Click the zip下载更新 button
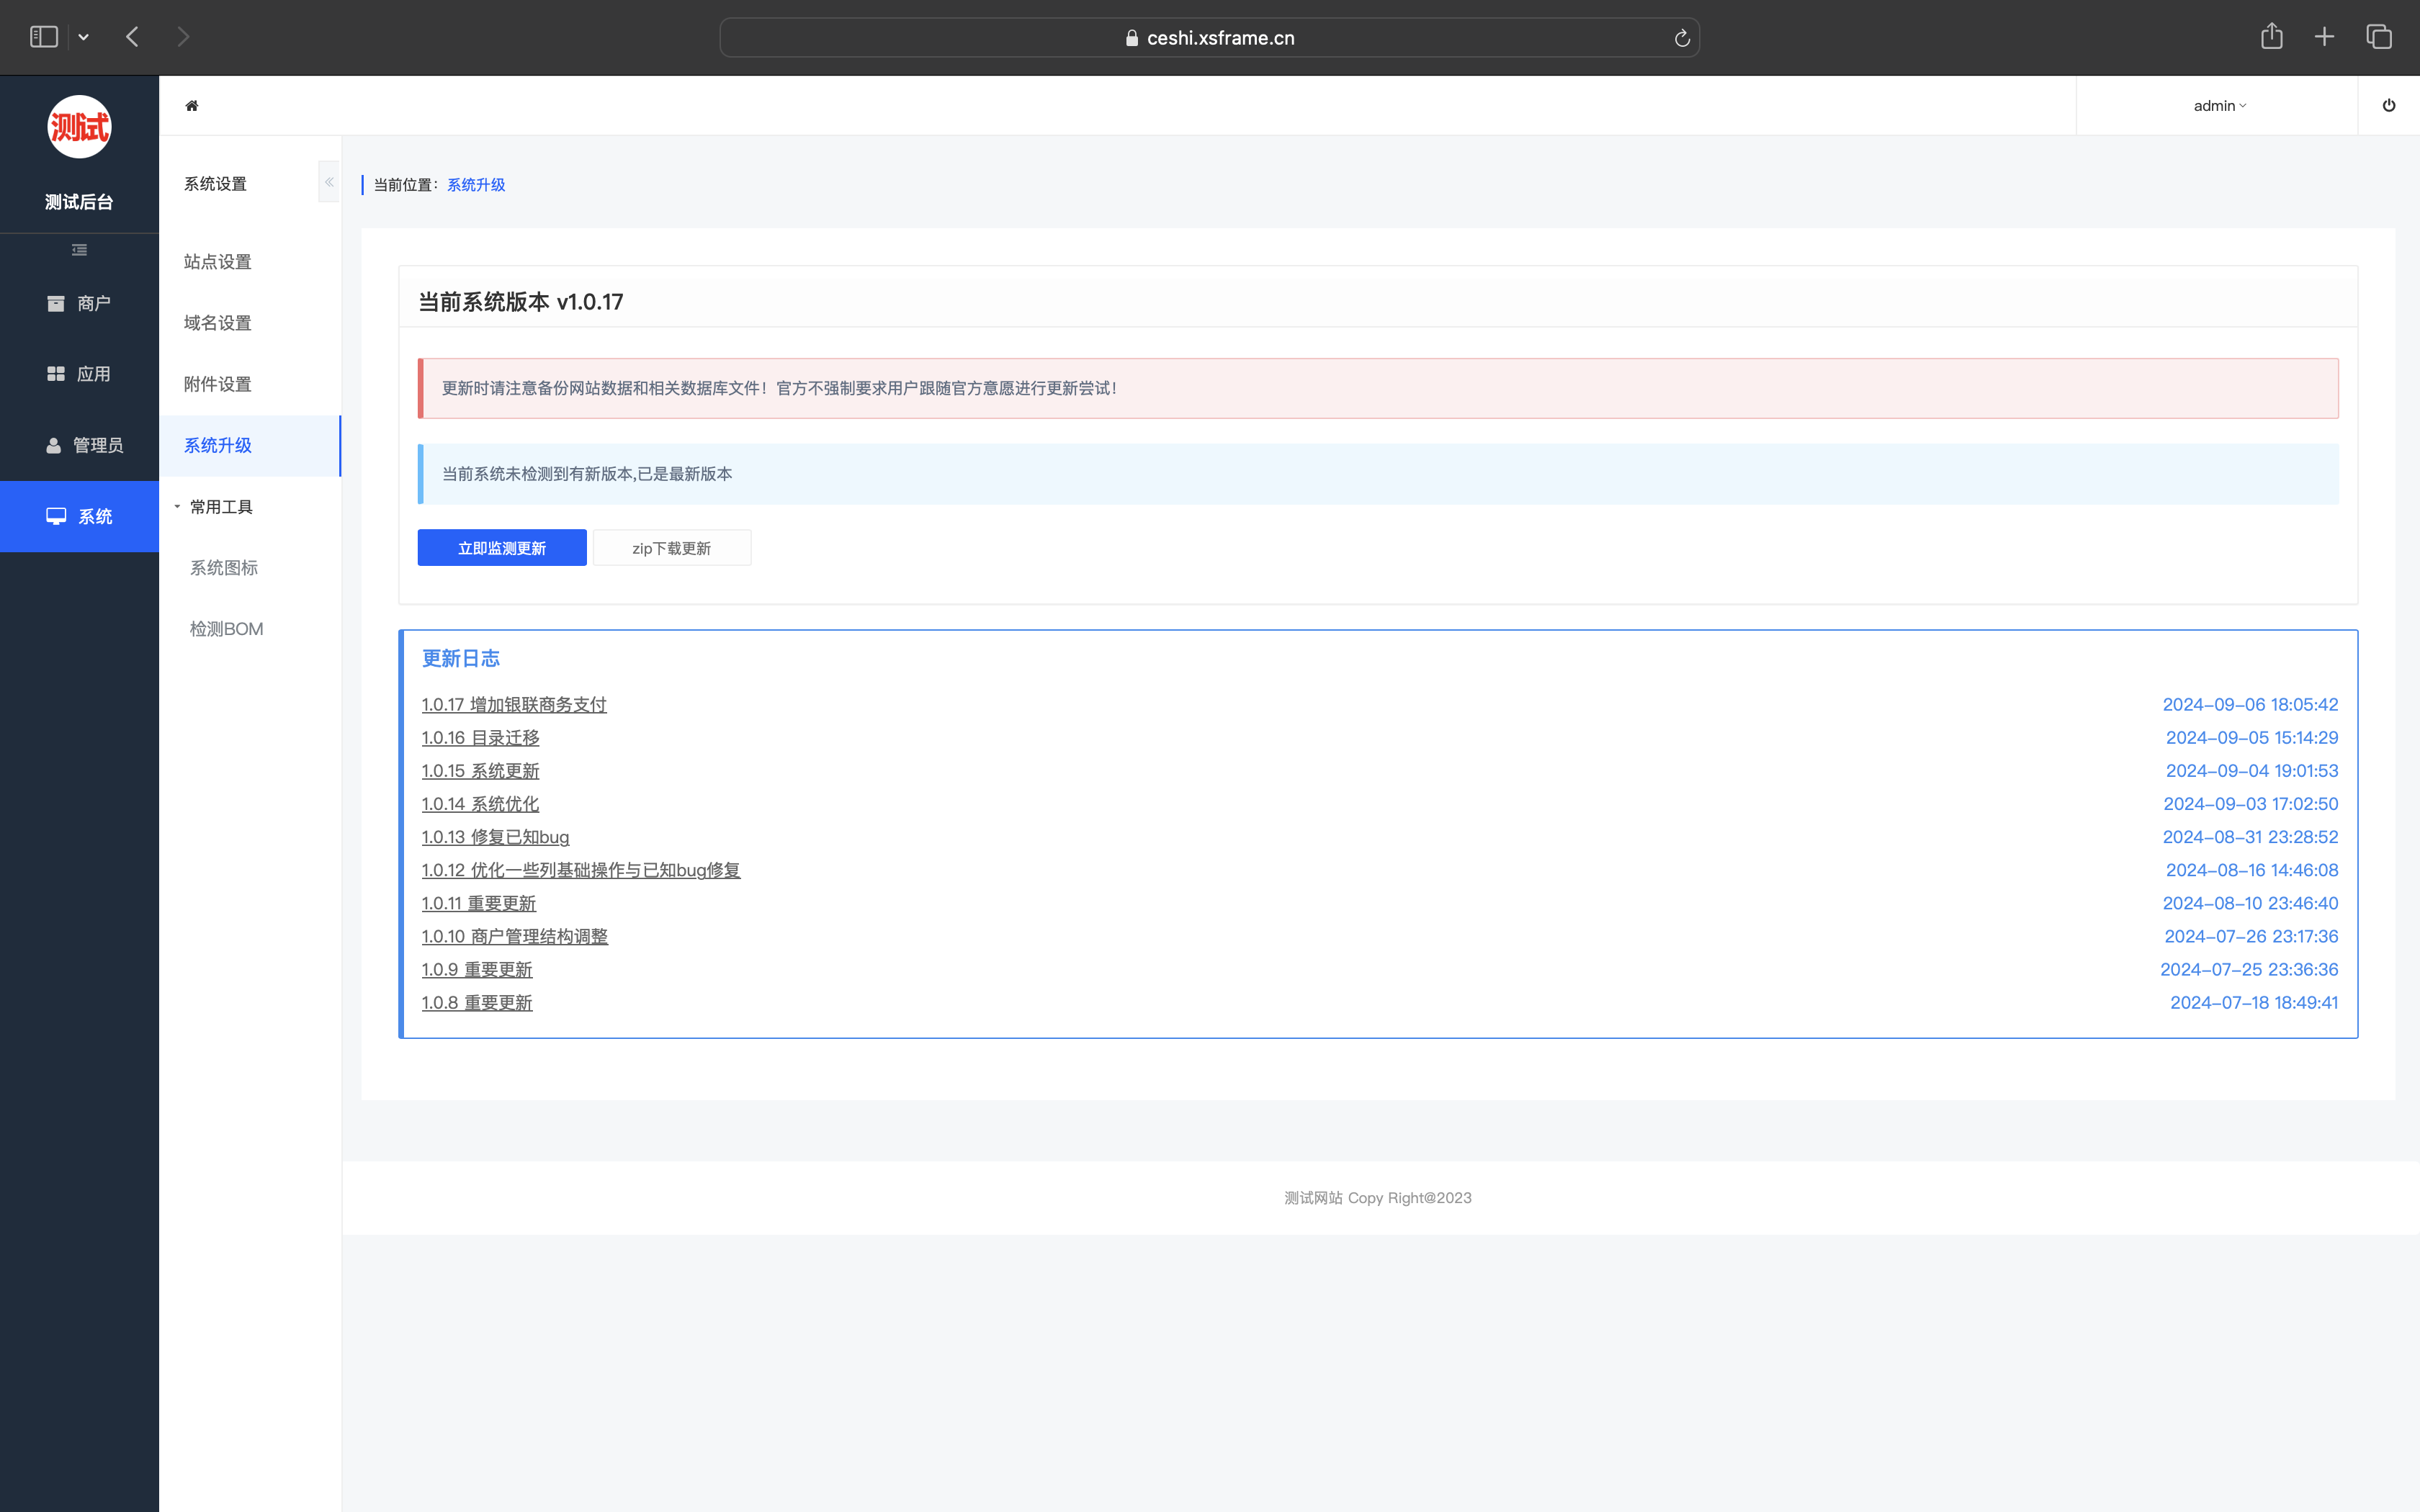The width and height of the screenshot is (2420, 1512). coord(671,548)
